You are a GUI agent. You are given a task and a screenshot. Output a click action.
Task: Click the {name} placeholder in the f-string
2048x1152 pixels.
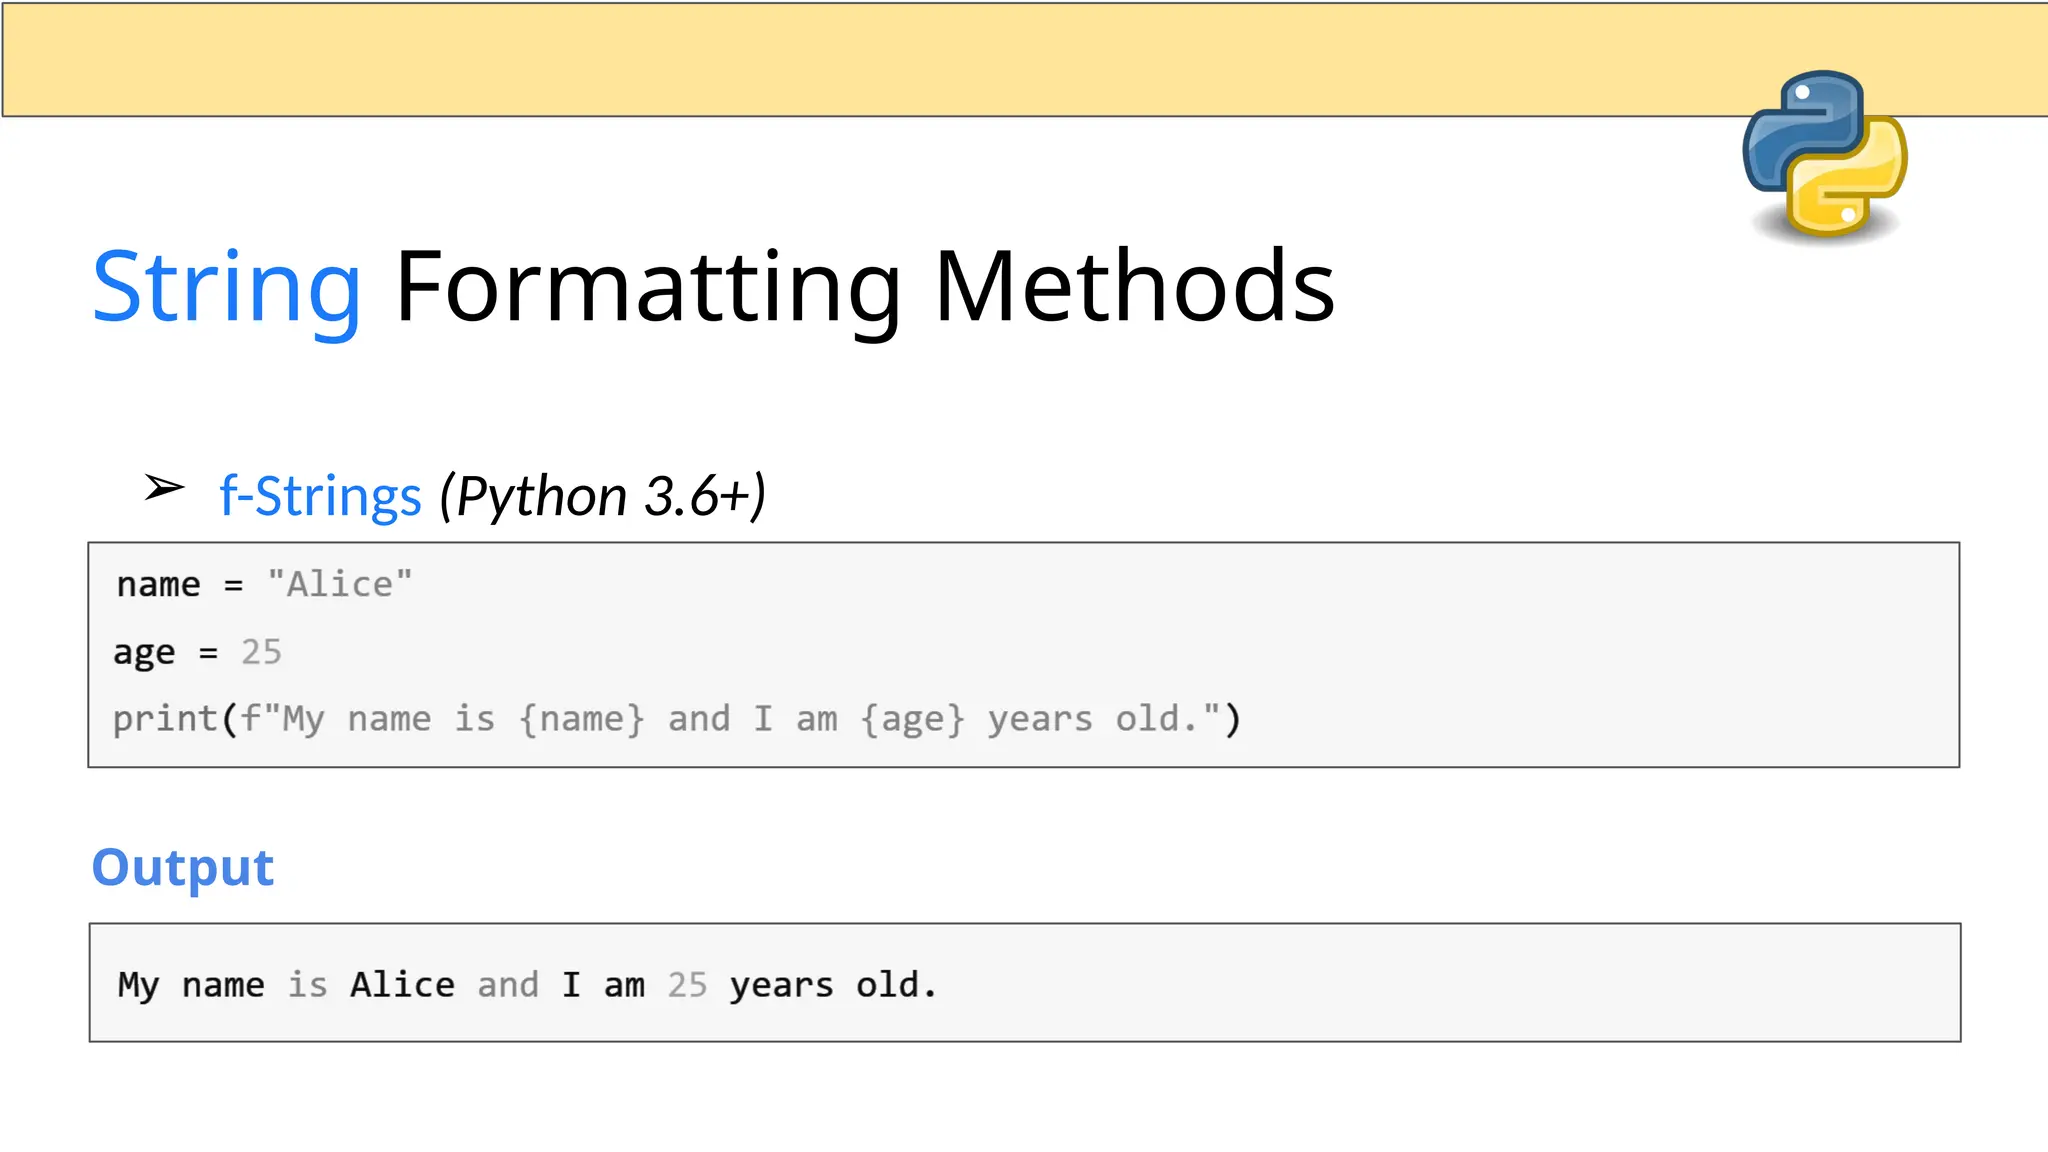point(581,719)
